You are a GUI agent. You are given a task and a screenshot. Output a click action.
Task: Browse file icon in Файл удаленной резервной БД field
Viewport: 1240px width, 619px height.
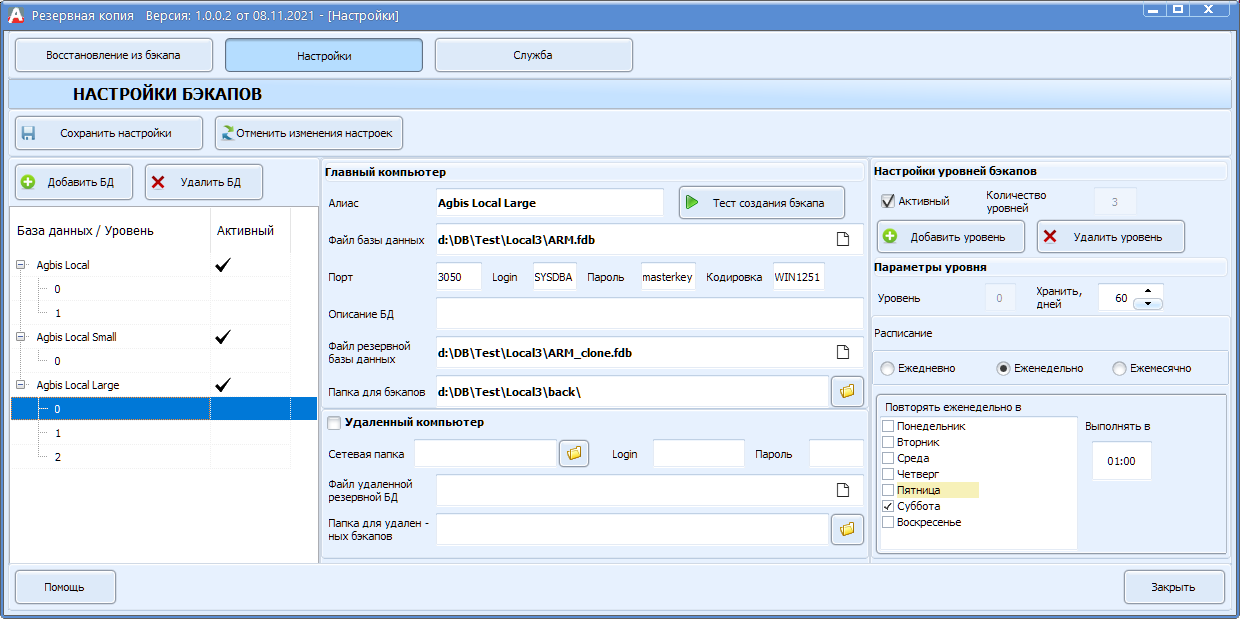(843, 490)
